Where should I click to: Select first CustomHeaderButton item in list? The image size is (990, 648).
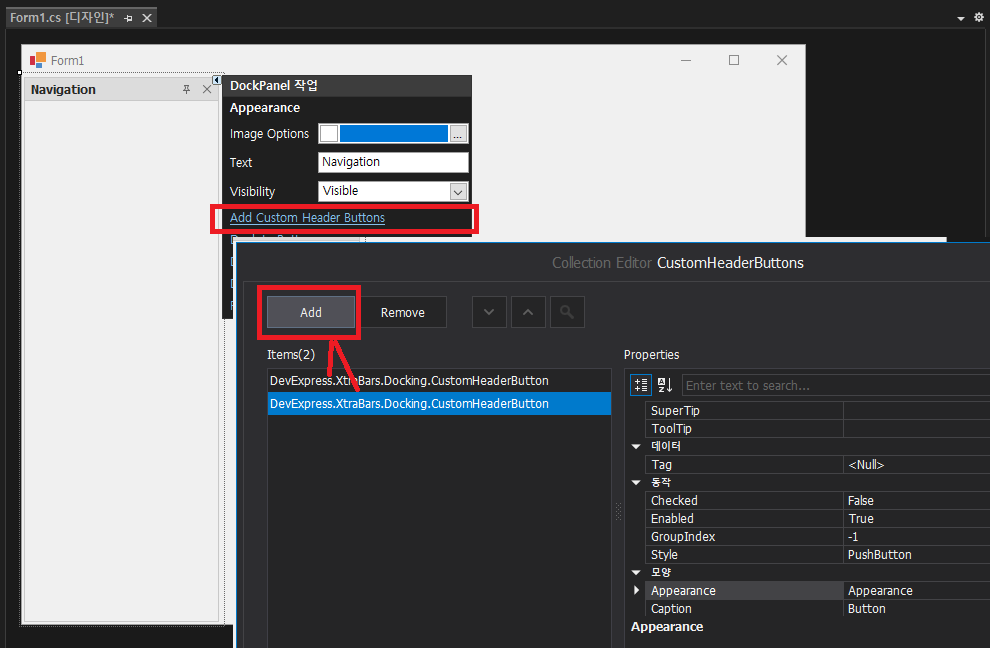tap(439, 380)
